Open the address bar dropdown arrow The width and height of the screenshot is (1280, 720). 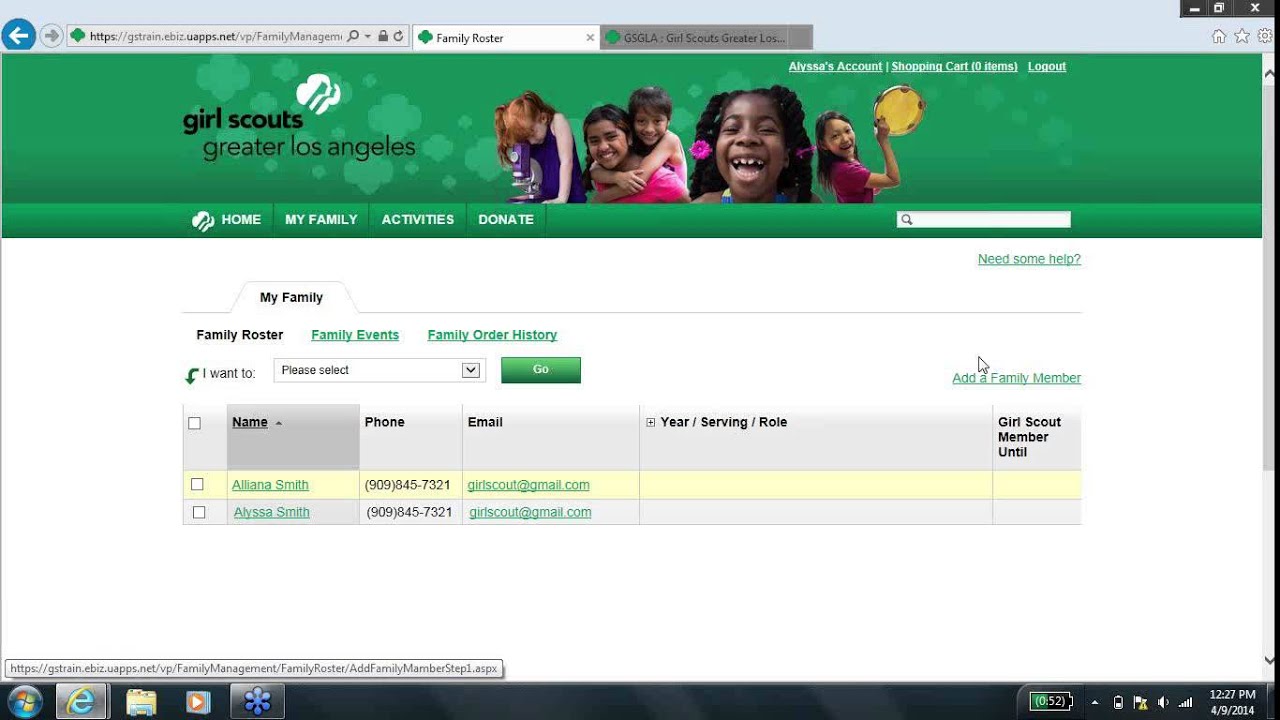[367, 36]
